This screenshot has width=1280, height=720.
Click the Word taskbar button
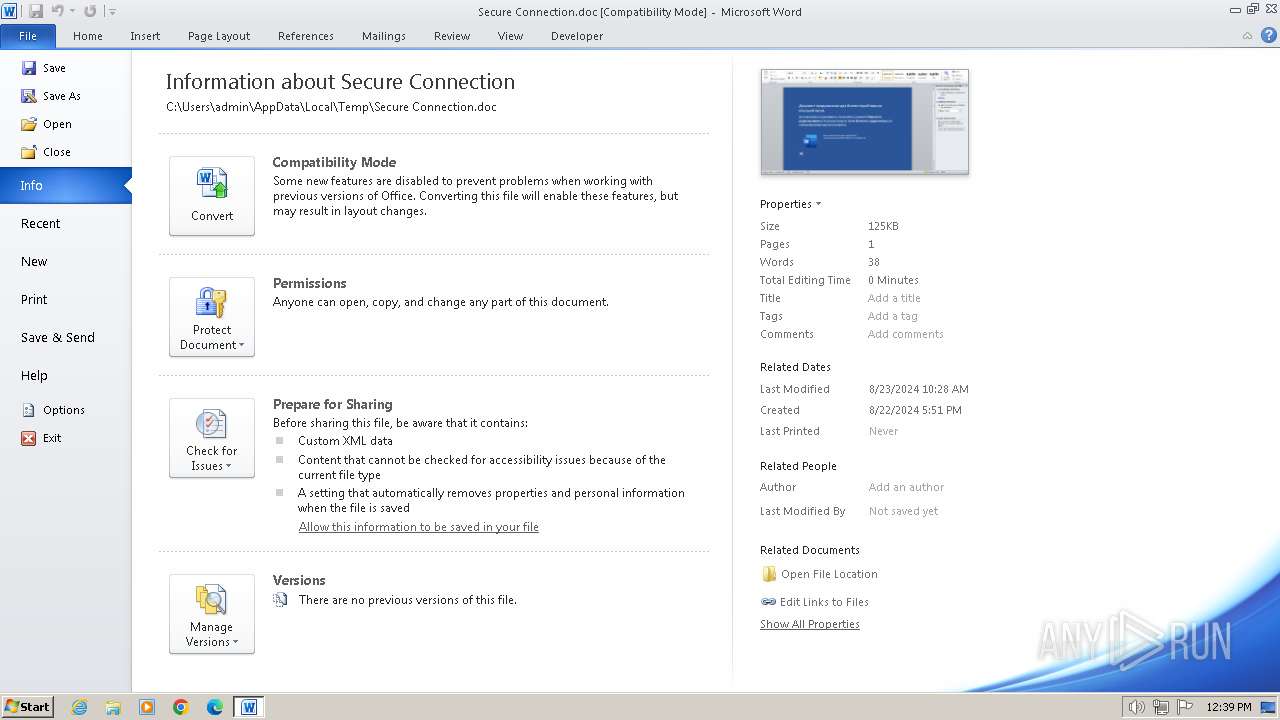pos(249,707)
